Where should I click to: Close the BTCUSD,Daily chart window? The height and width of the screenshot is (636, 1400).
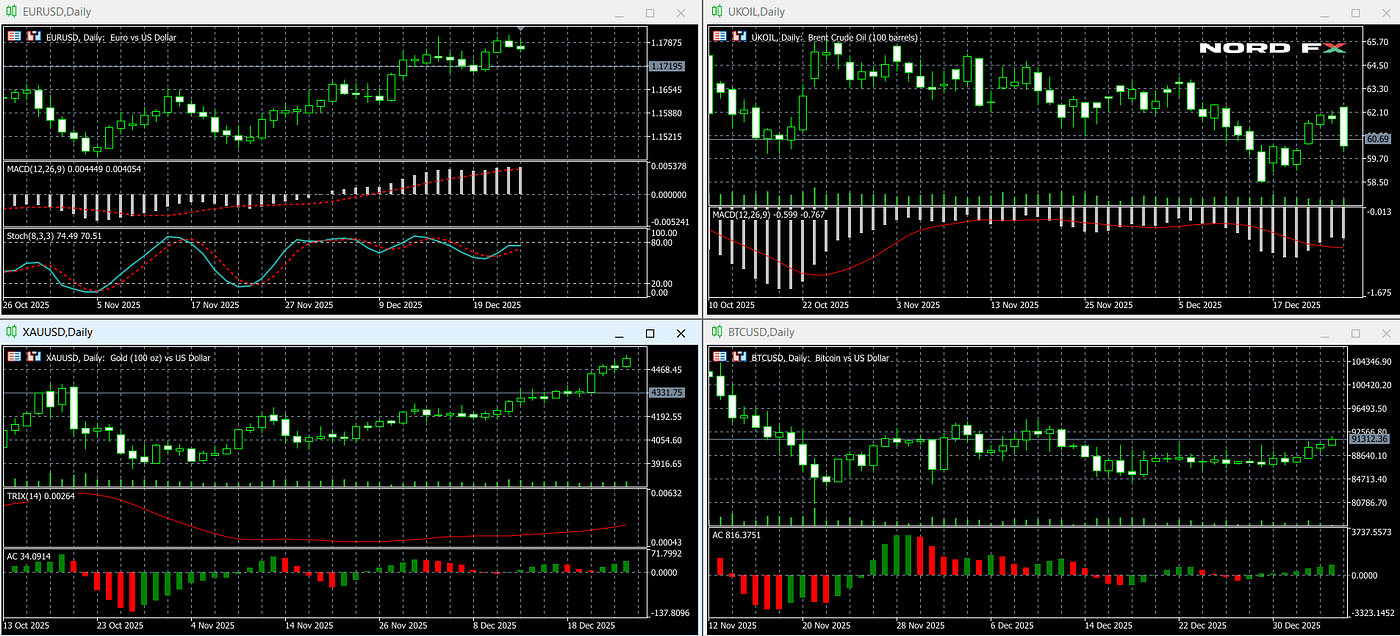[x=1385, y=333]
